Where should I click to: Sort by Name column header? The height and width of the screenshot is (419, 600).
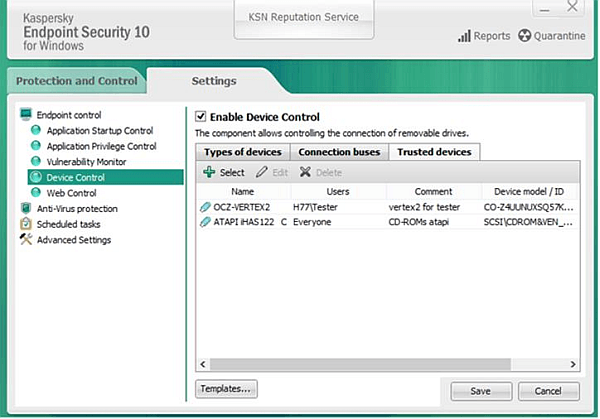point(243,191)
